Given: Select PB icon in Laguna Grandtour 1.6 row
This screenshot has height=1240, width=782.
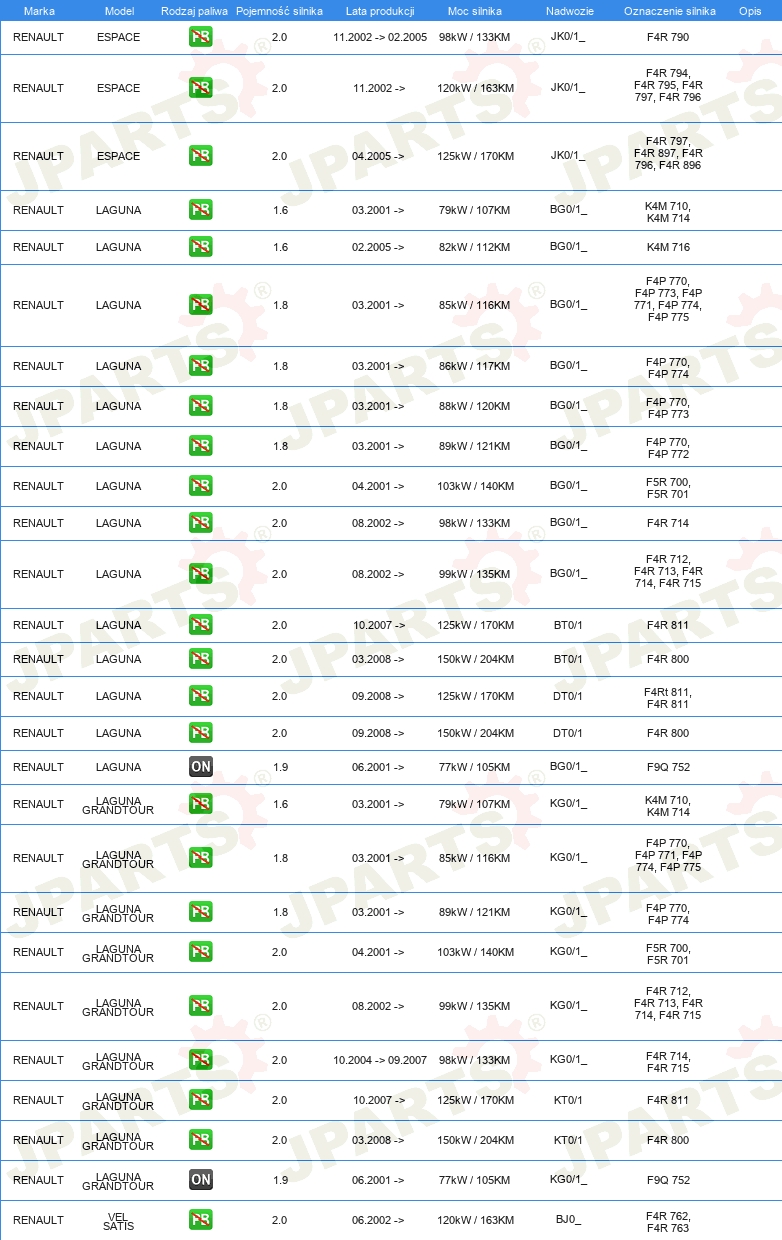Looking at the screenshot, I should tap(201, 804).
